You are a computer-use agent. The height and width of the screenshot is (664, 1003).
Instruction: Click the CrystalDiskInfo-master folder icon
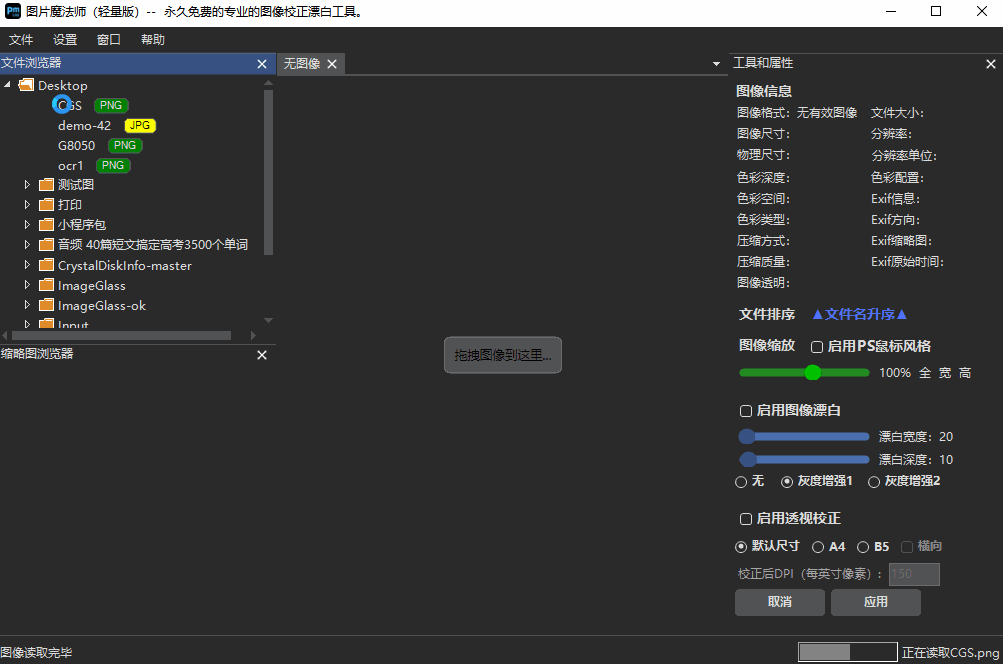[46, 265]
